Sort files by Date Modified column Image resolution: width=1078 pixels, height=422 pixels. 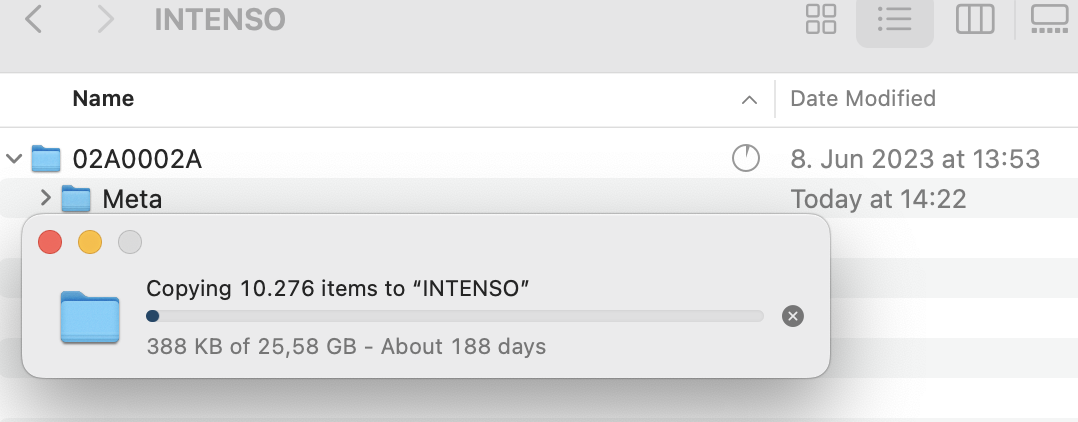coord(863,99)
